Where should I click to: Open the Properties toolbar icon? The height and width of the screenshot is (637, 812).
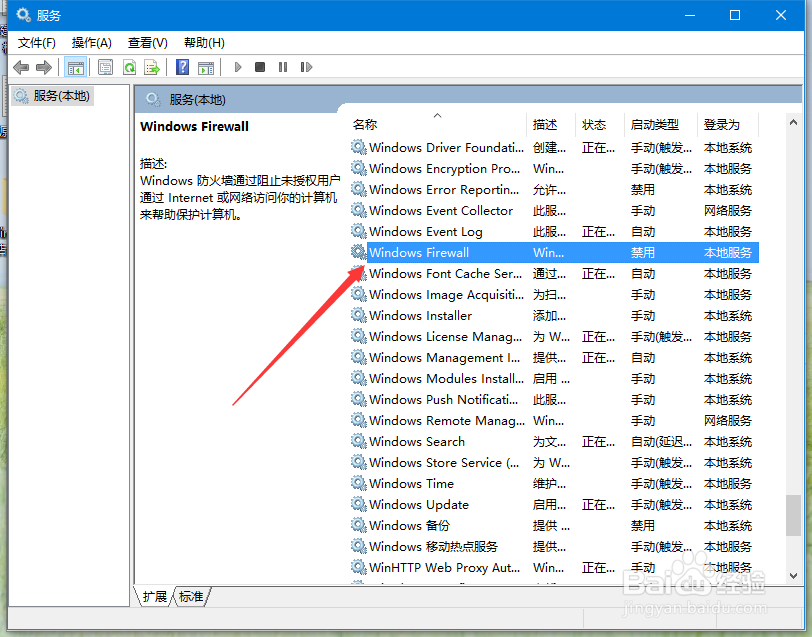pos(106,67)
